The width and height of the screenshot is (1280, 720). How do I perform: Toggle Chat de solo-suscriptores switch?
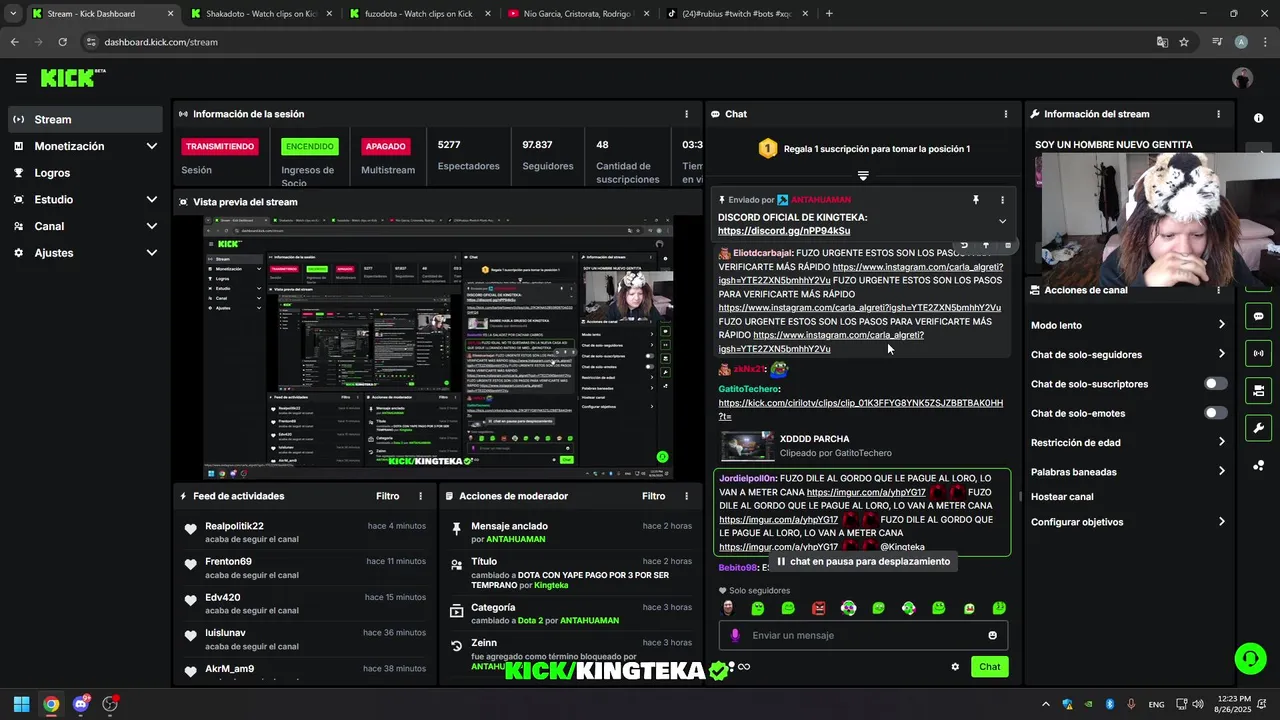[1215, 384]
